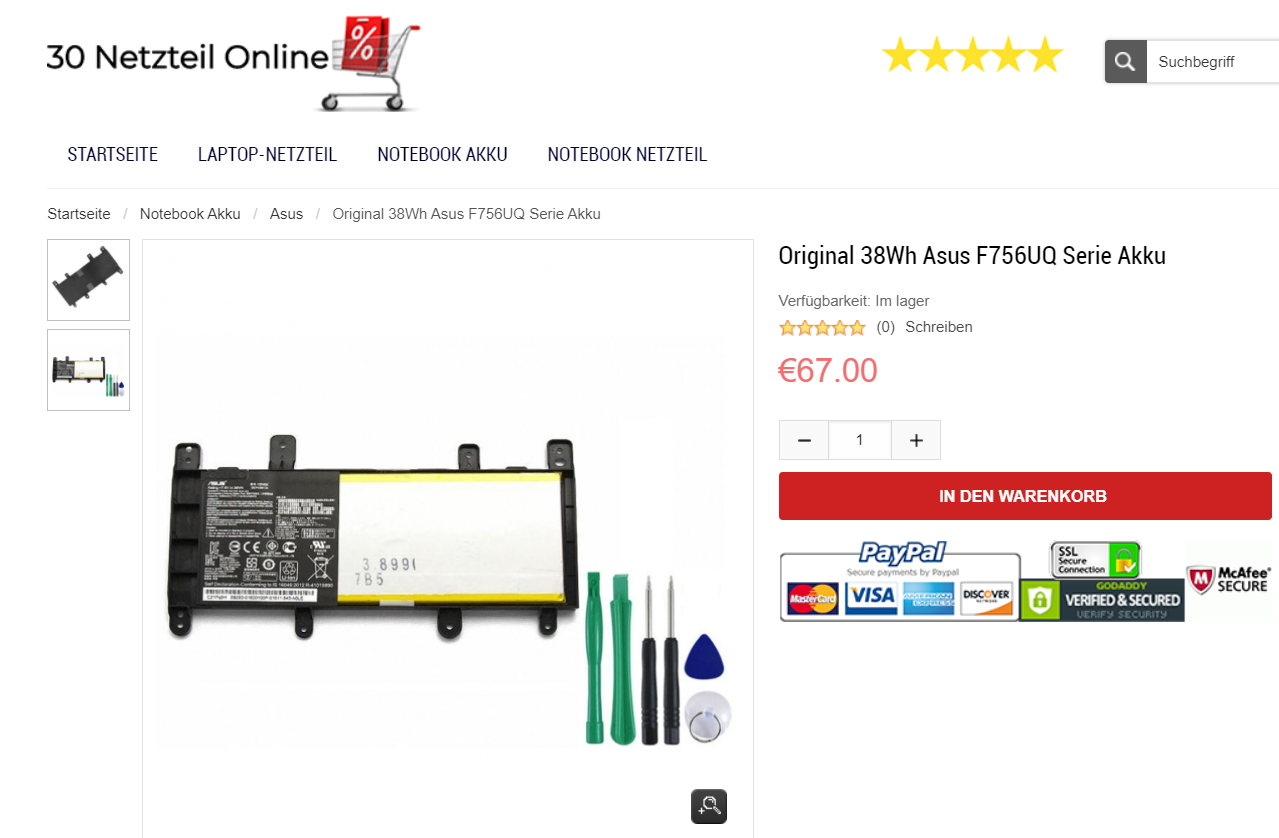Click the Suchbegriff search field
The image size is (1279, 838).
(1213, 62)
